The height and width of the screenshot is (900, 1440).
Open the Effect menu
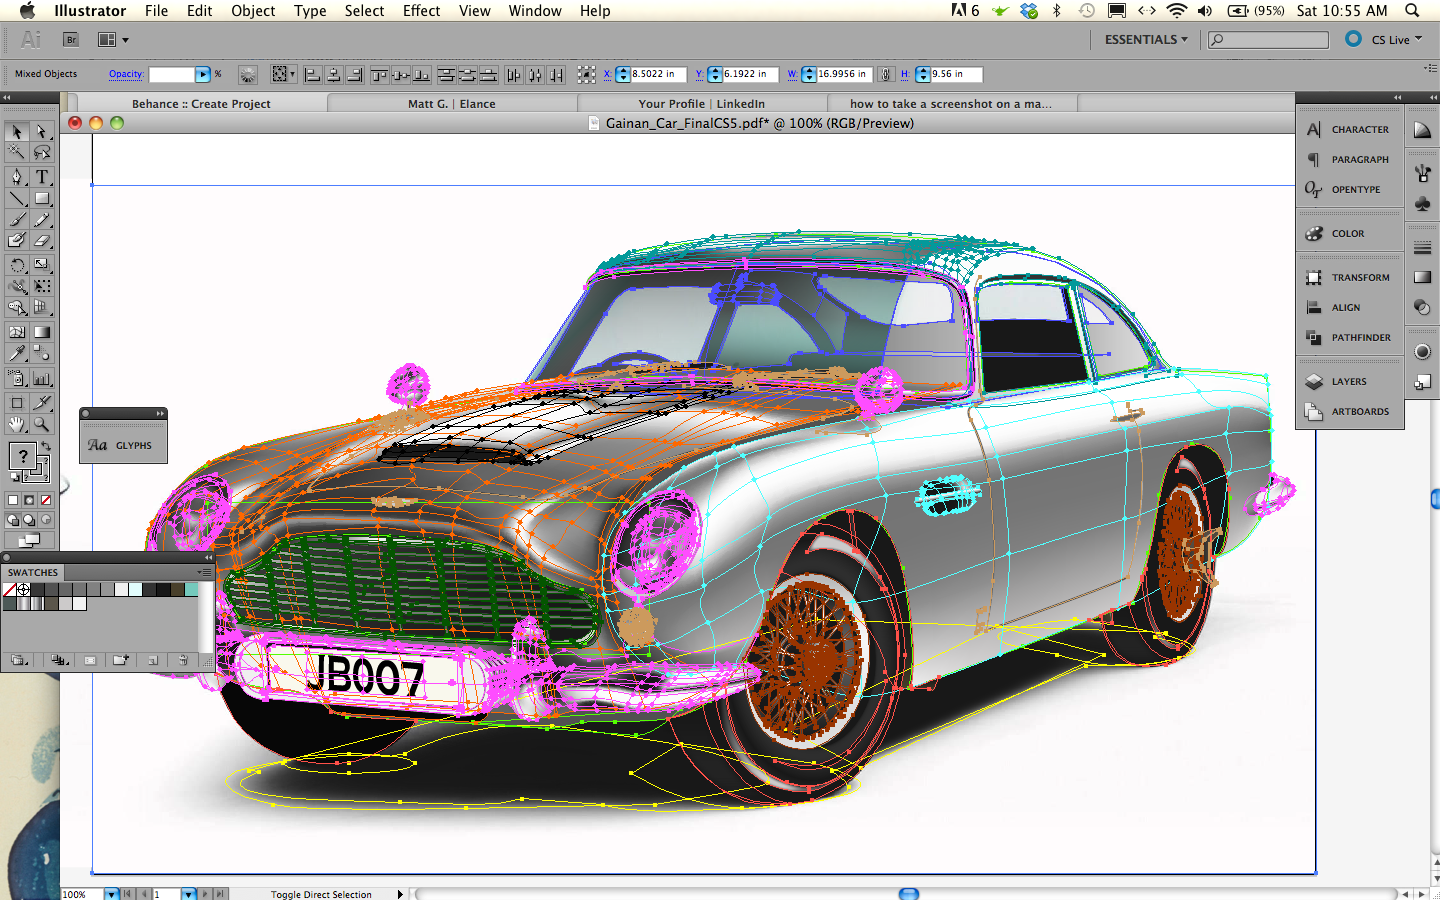pyautogui.click(x=421, y=11)
